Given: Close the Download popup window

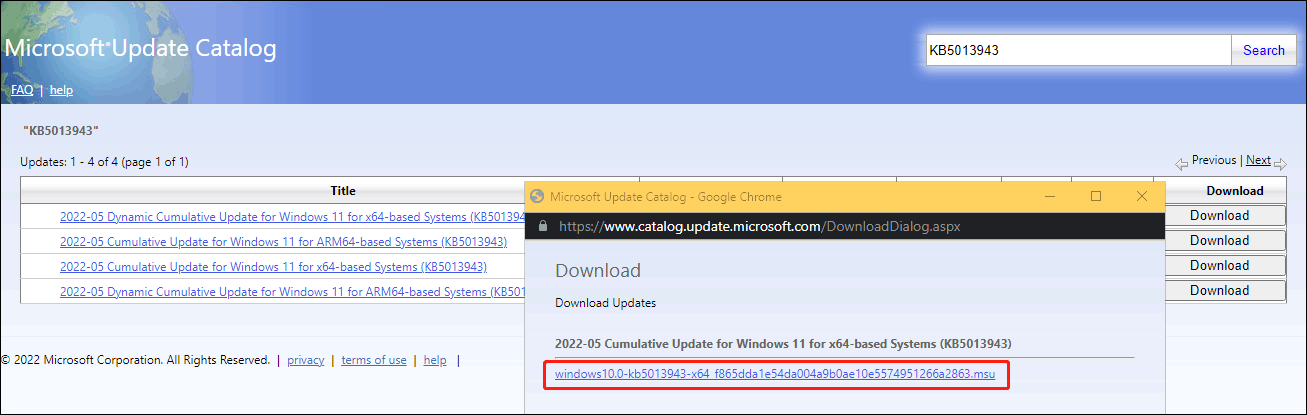Looking at the screenshot, I should pos(1142,197).
